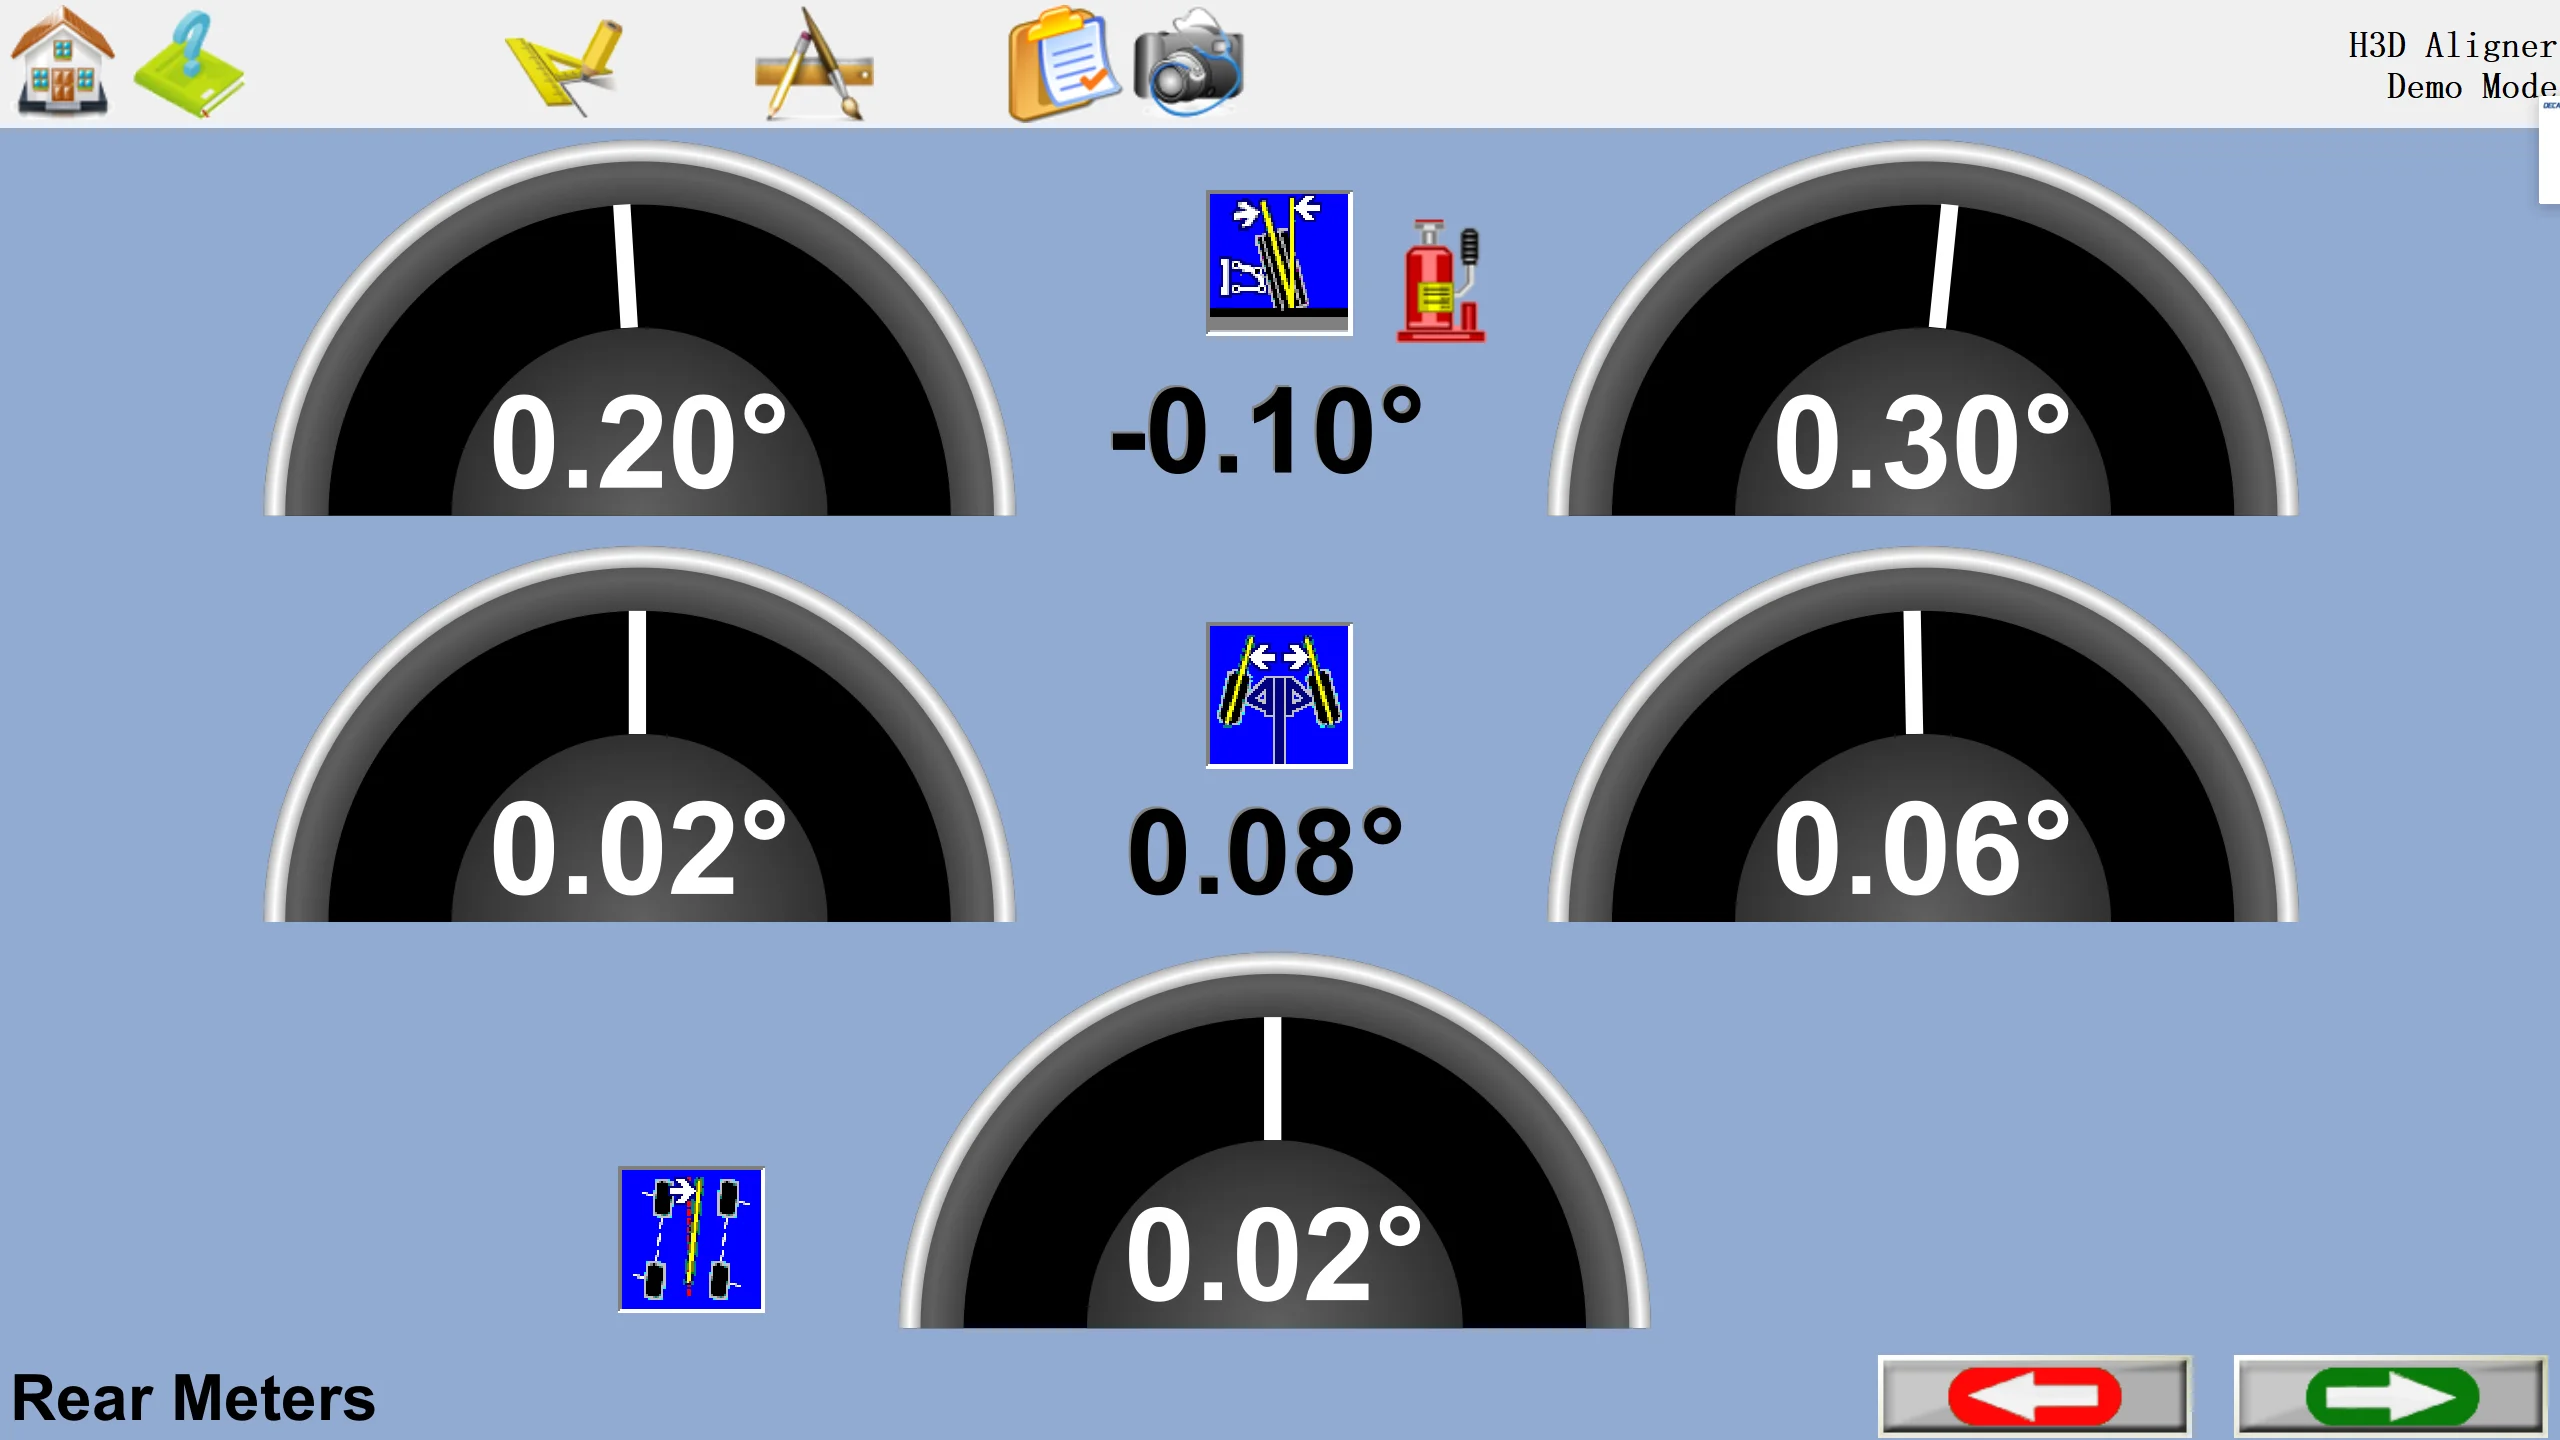Image resolution: width=2560 pixels, height=1440 pixels.
Task: Open the help book icon
Action: coord(190,64)
